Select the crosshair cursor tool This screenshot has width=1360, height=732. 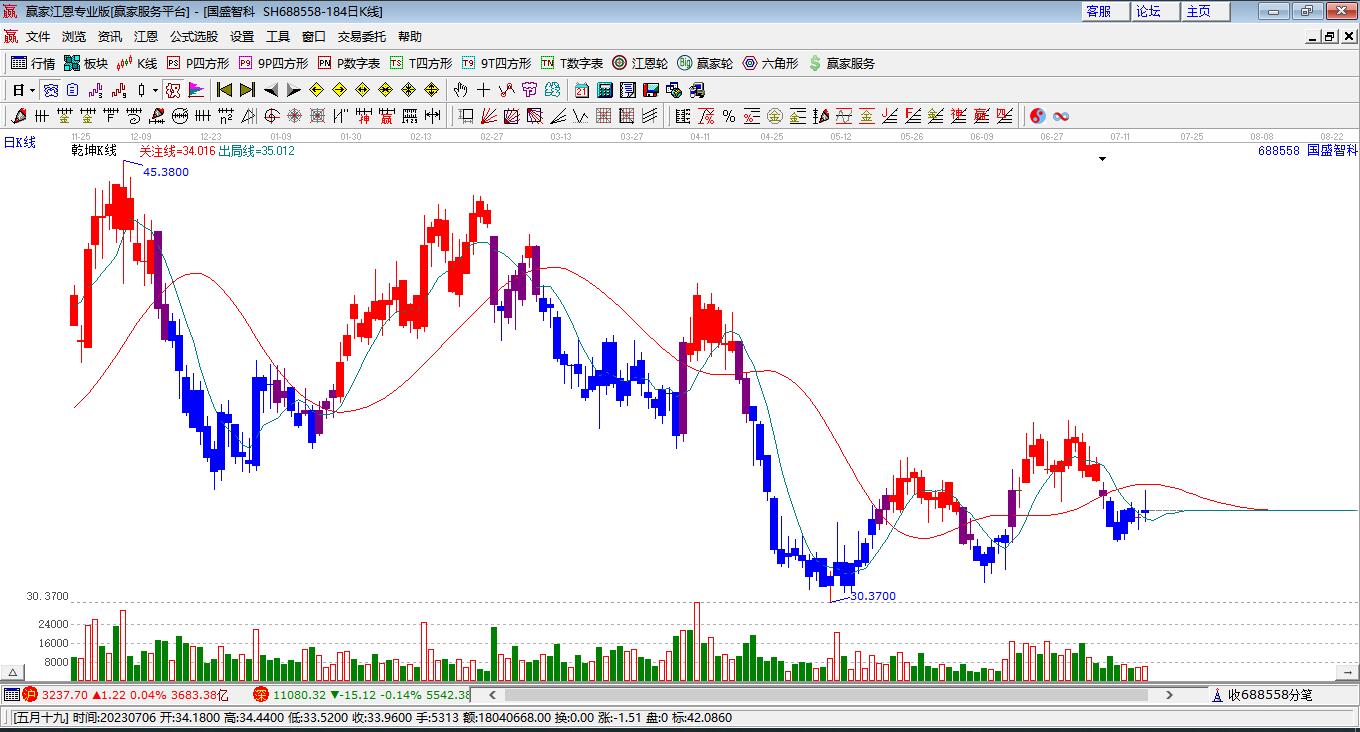[483, 90]
